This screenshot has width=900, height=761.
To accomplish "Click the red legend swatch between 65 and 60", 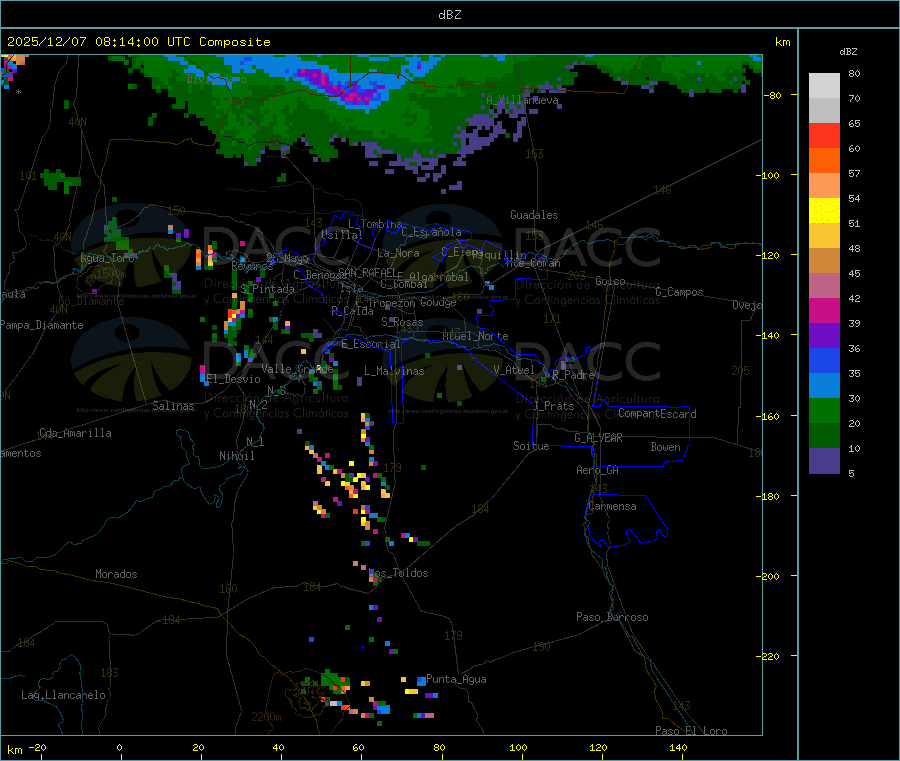I will (x=824, y=135).
